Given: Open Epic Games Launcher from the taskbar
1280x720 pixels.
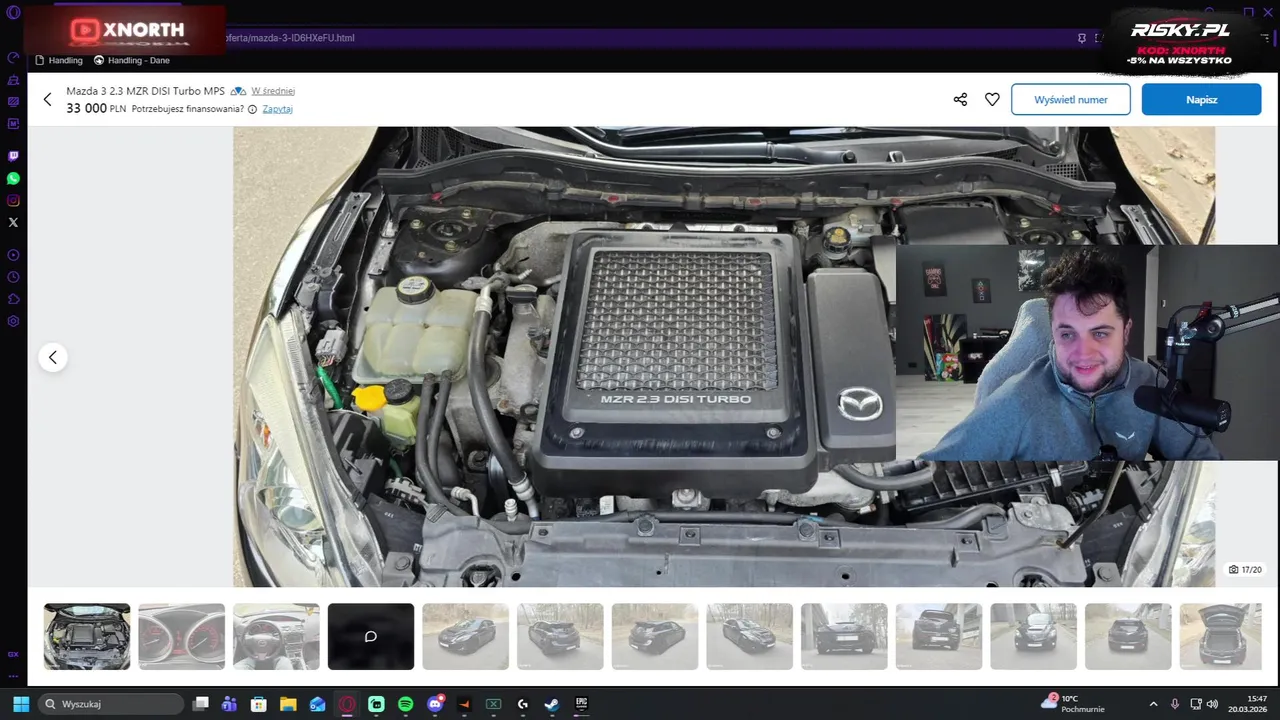Looking at the screenshot, I should click(582, 704).
